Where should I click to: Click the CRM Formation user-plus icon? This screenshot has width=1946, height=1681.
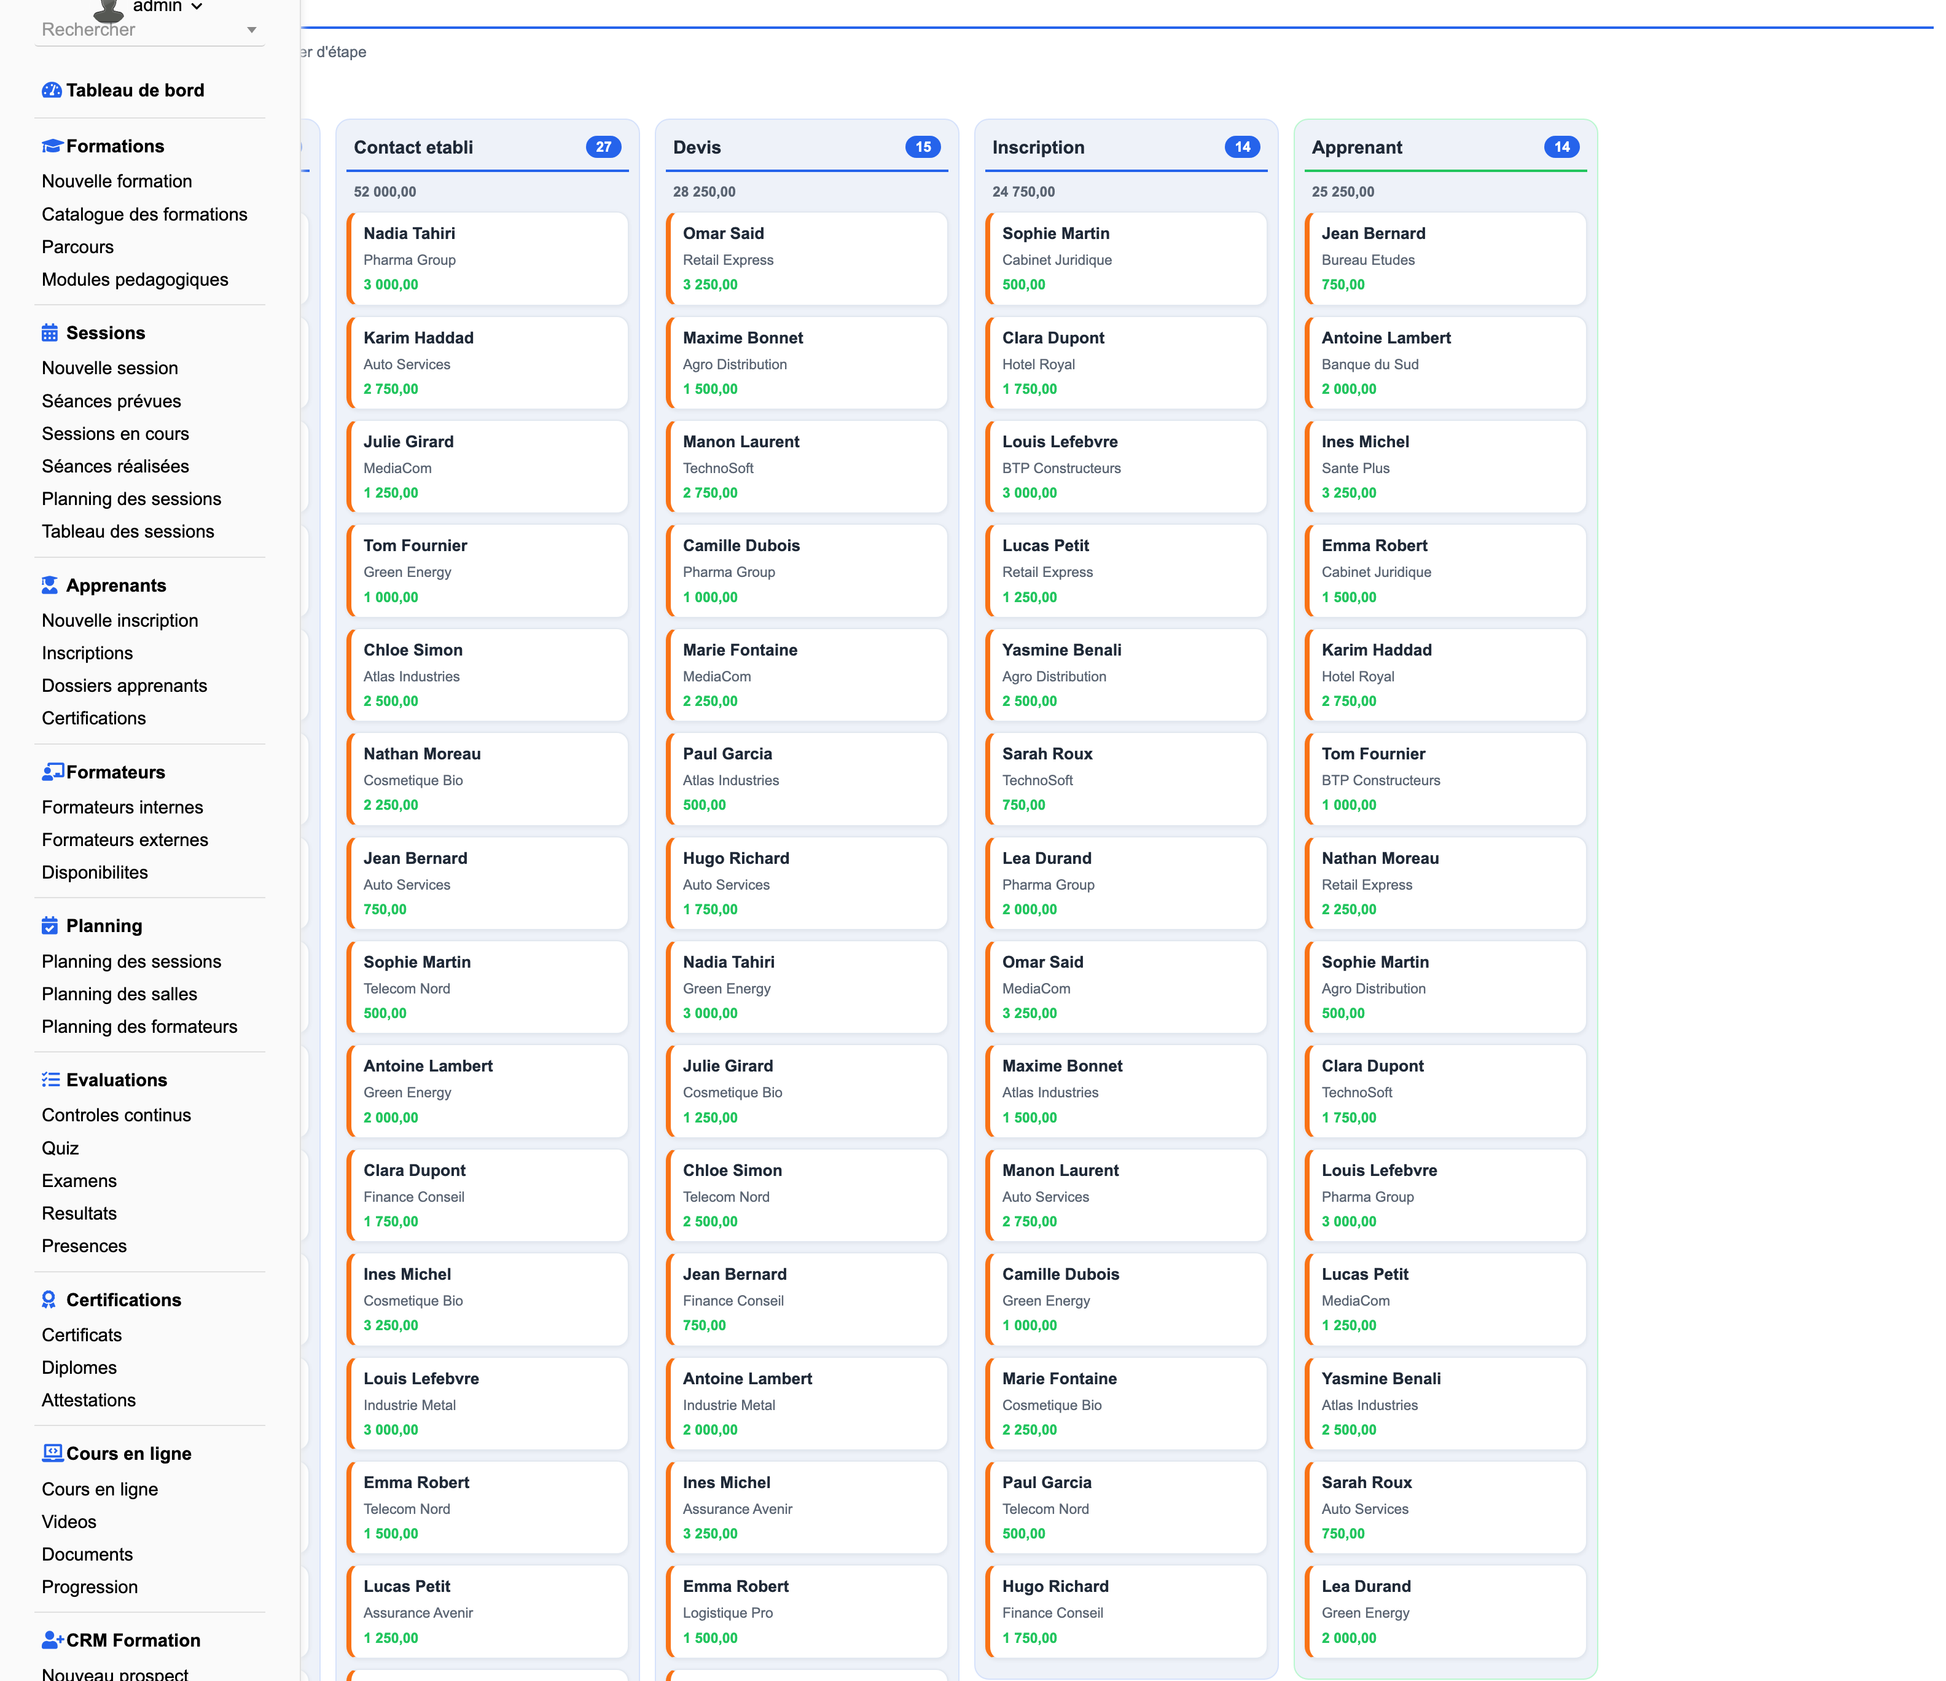coord(52,1640)
